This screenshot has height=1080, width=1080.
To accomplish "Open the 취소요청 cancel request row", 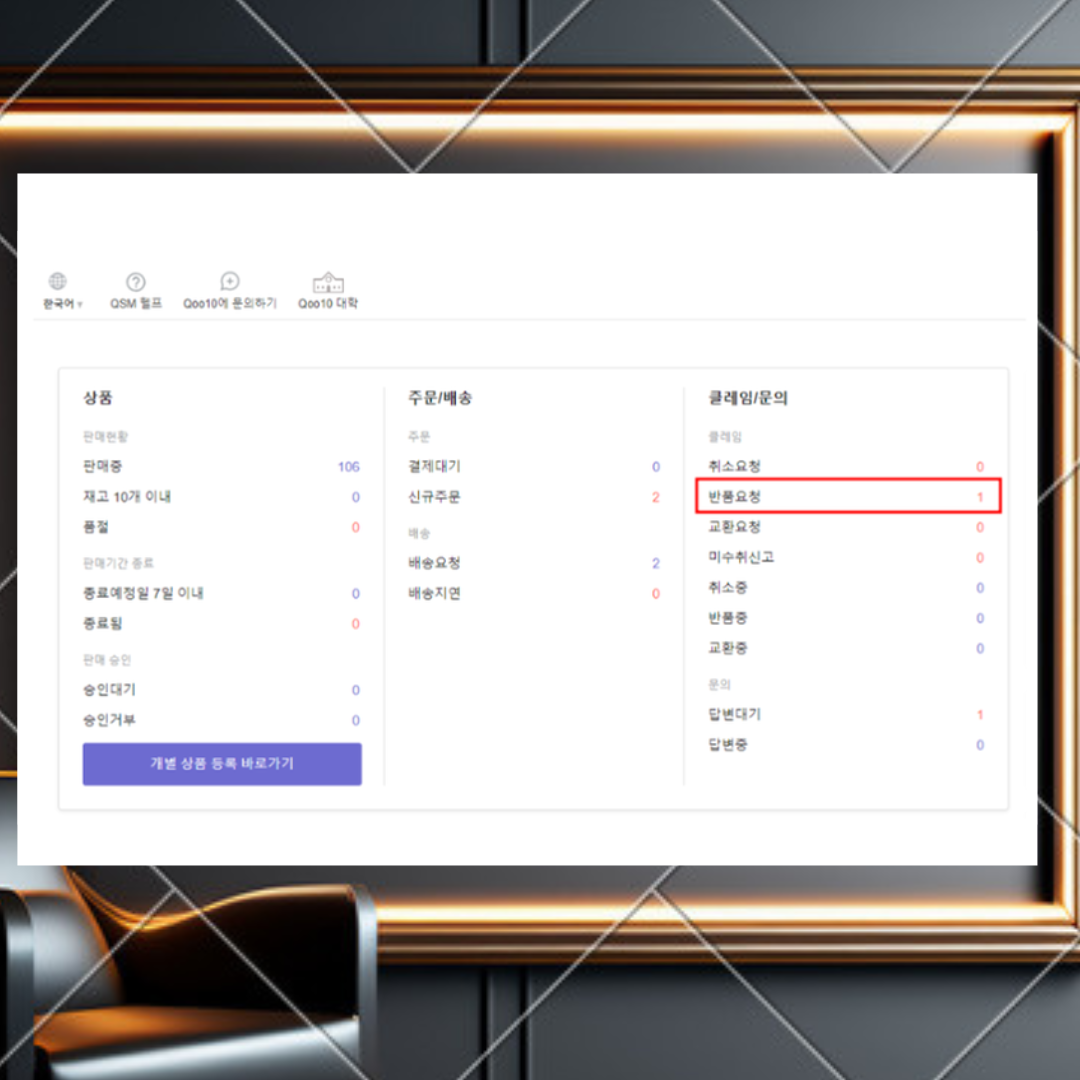I will [847, 466].
